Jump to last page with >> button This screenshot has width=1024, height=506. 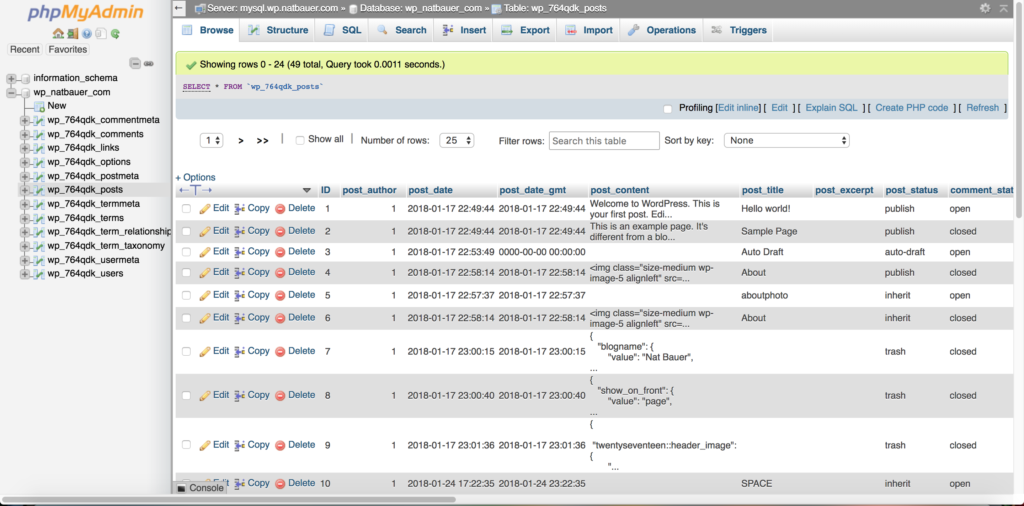263,140
